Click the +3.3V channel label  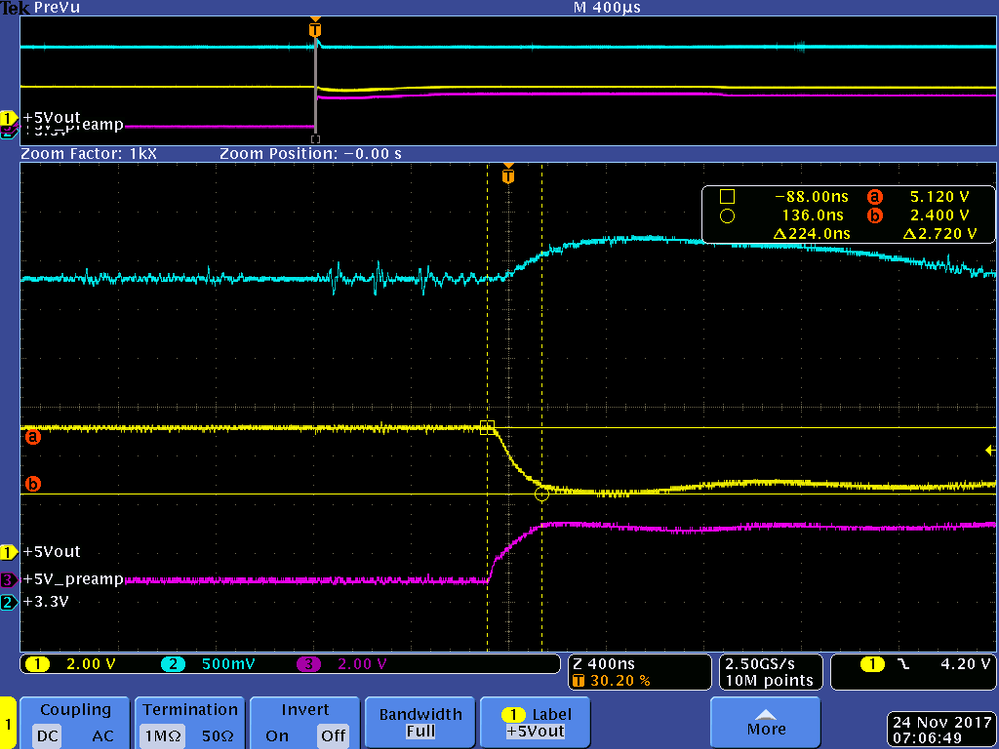click(45, 602)
